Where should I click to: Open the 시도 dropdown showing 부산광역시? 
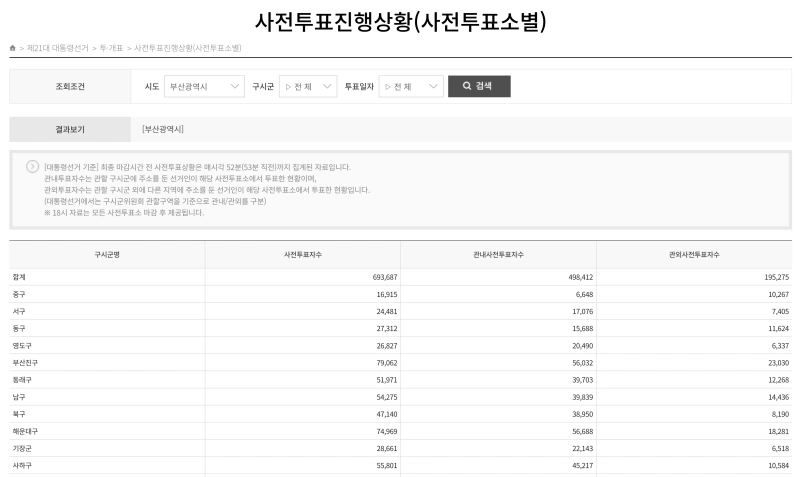204,86
